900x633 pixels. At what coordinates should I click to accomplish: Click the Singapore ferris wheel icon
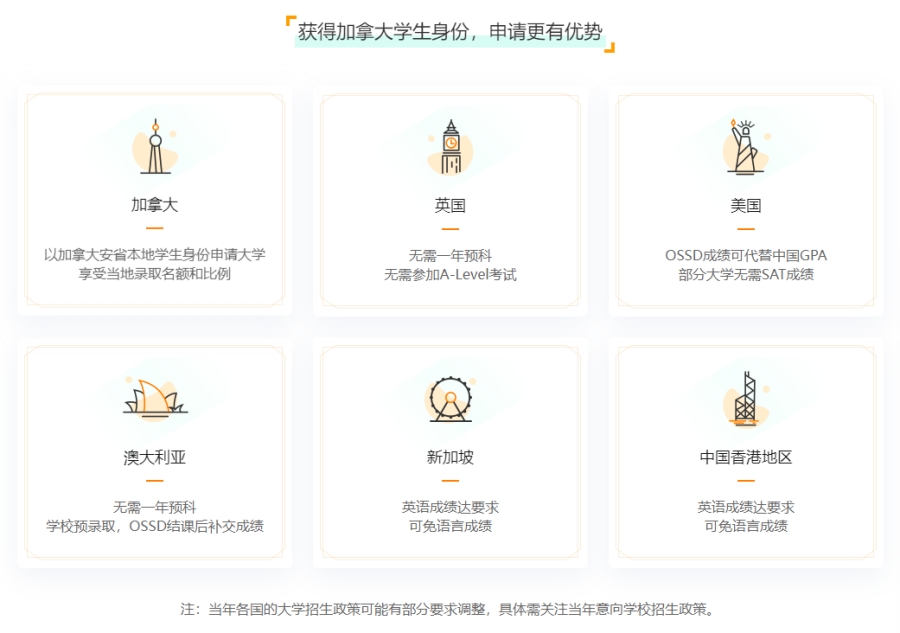click(x=451, y=399)
